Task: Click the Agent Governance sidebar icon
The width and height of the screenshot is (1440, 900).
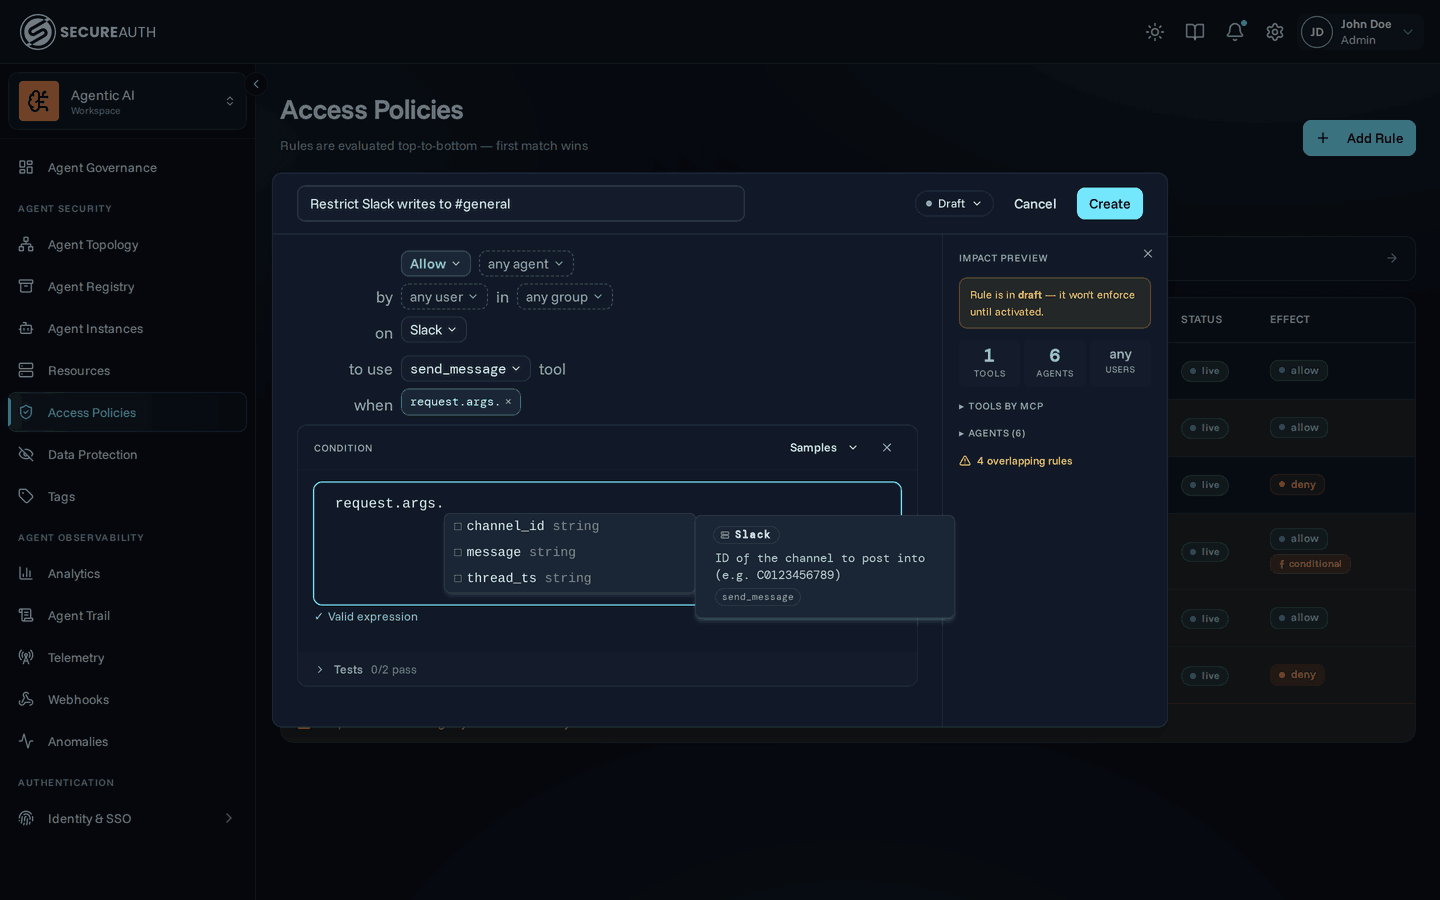Action: tap(26, 167)
